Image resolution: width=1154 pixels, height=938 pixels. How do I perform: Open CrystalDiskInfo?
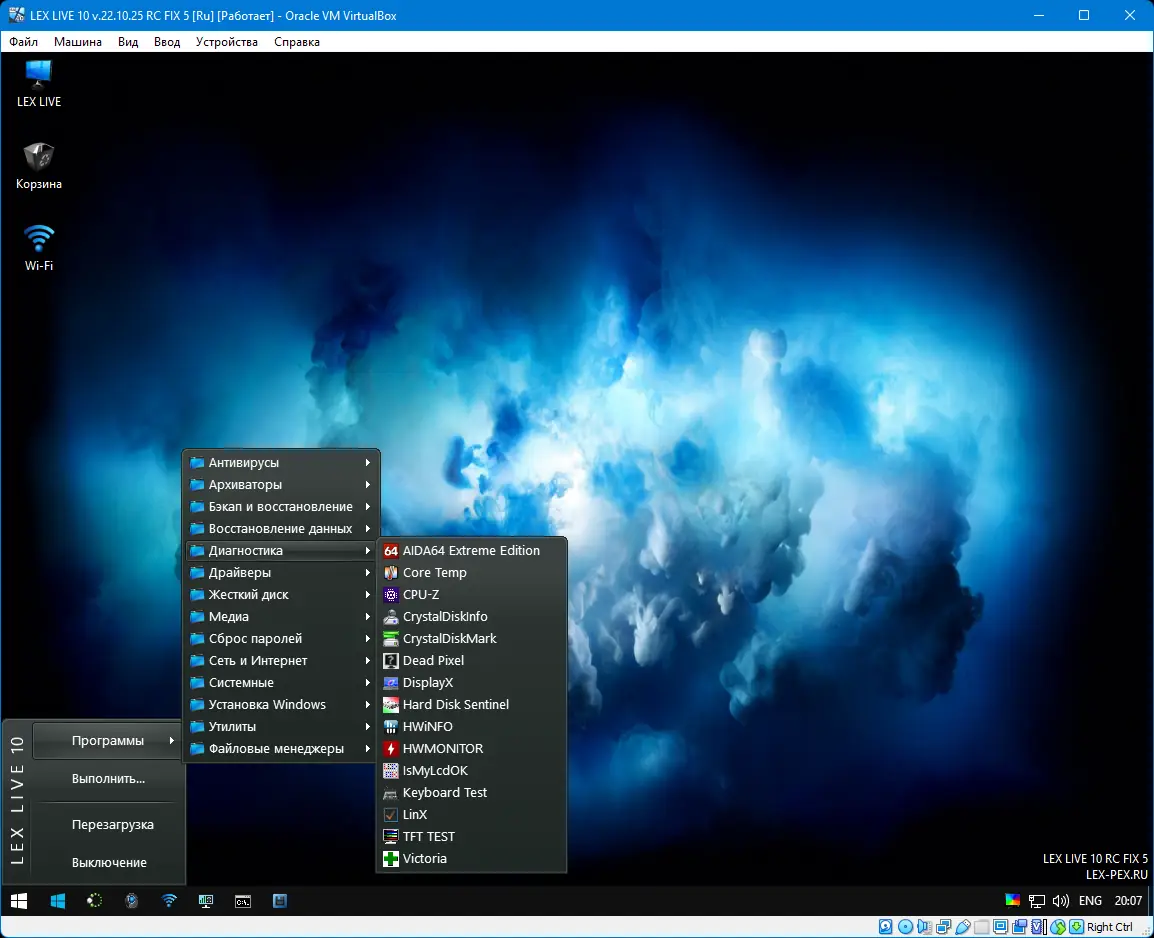pyautogui.click(x=471, y=617)
